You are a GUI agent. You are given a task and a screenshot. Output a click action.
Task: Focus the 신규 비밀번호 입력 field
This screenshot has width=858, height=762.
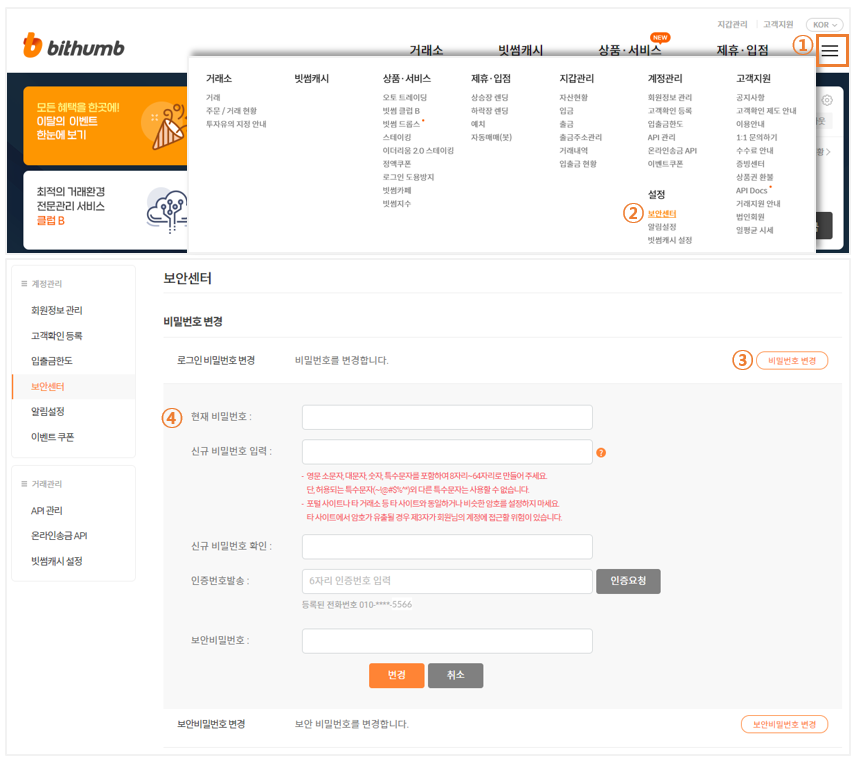[447, 452]
